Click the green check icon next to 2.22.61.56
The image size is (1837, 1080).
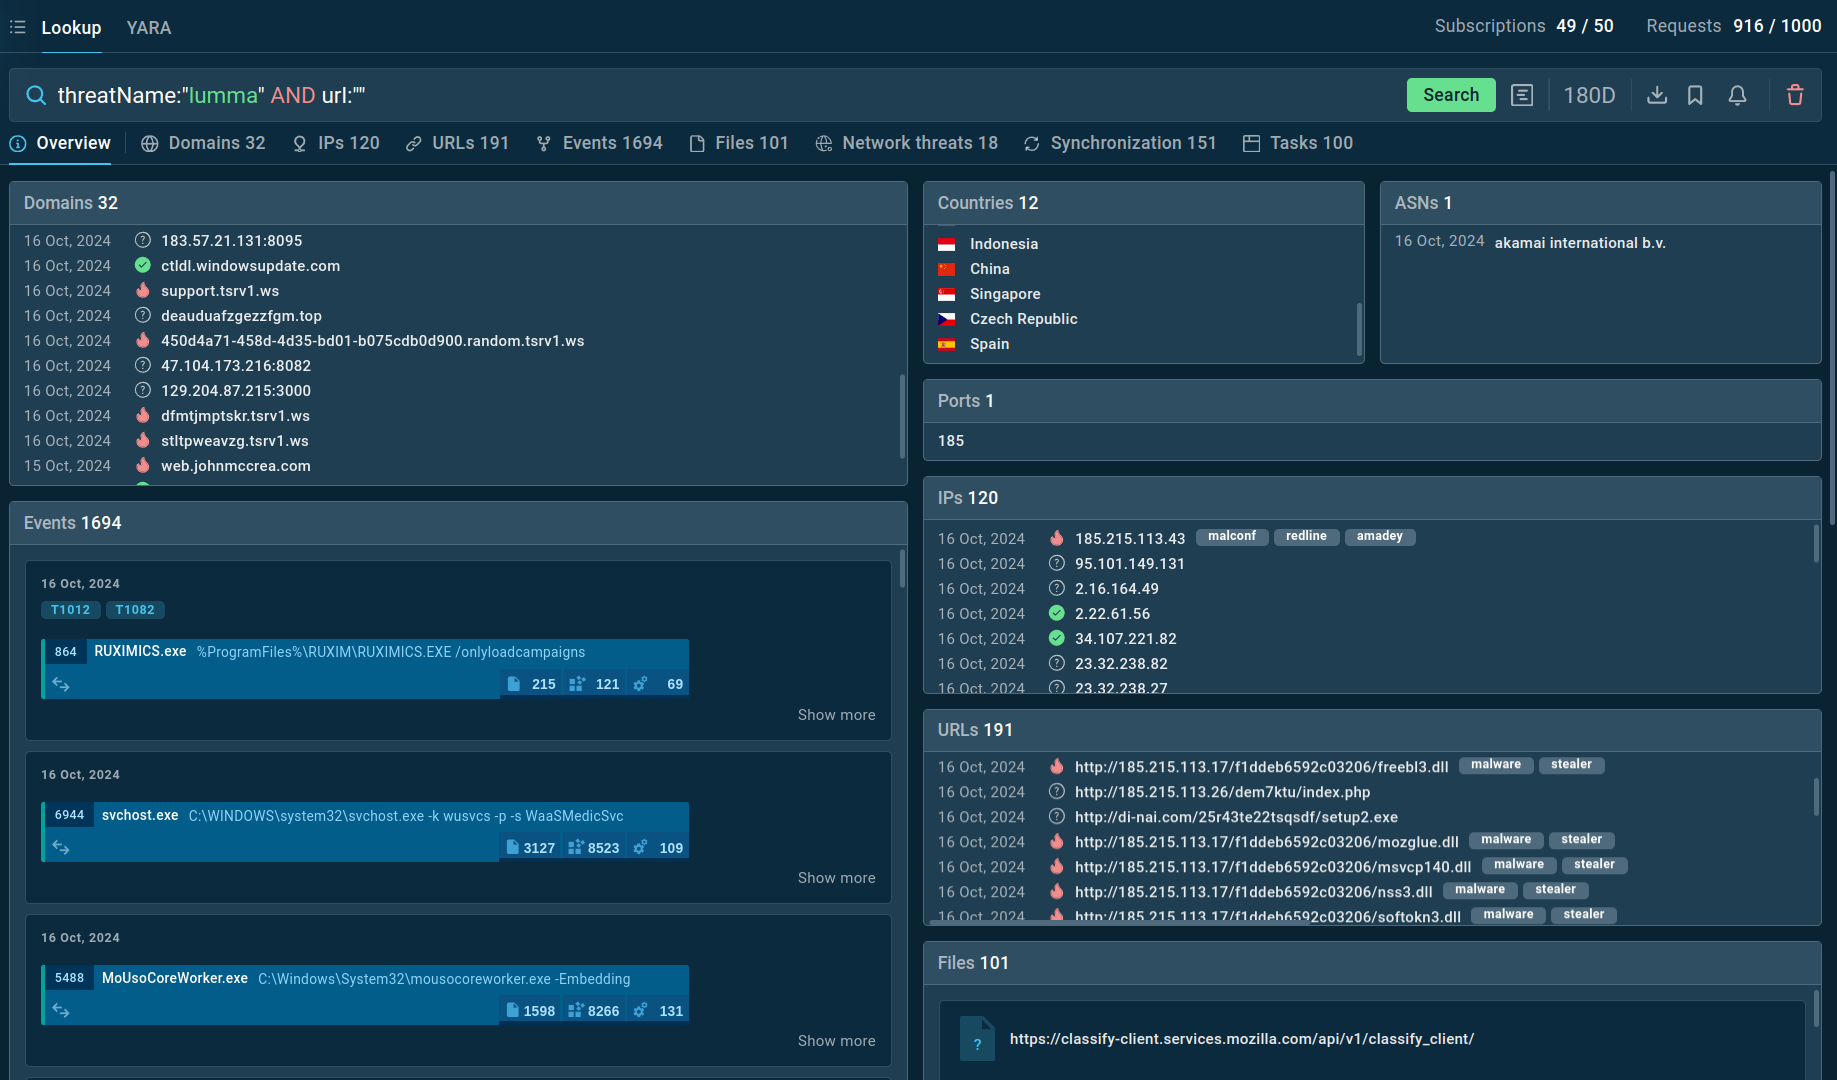coord(1057,613)
